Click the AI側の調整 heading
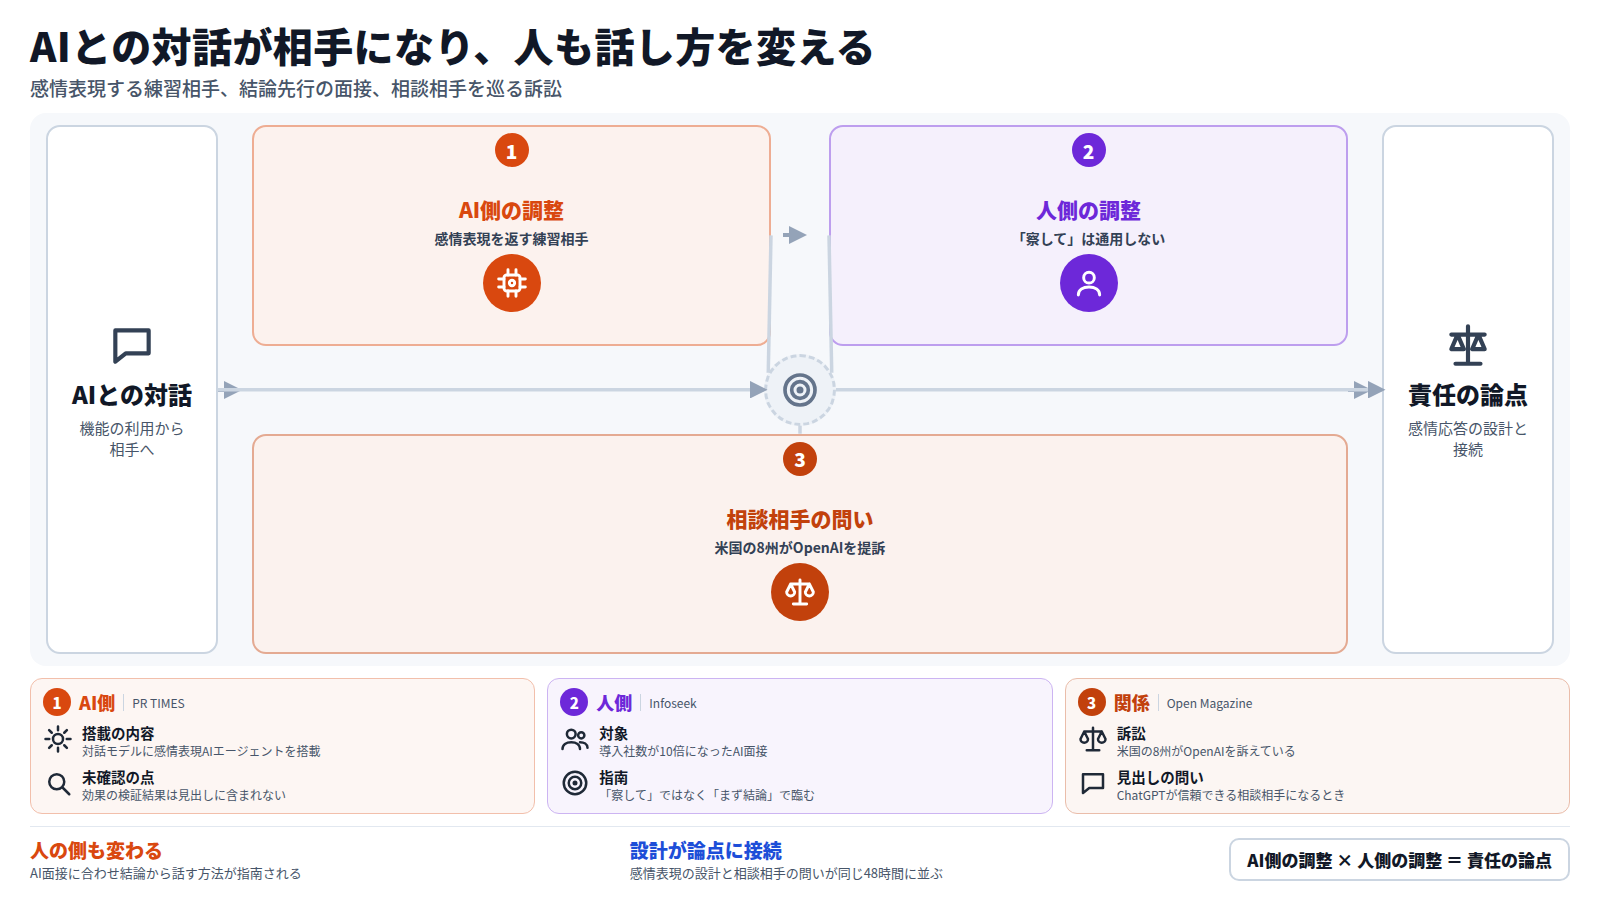Screen dimensions: 1600x900 tap(511, 211)
